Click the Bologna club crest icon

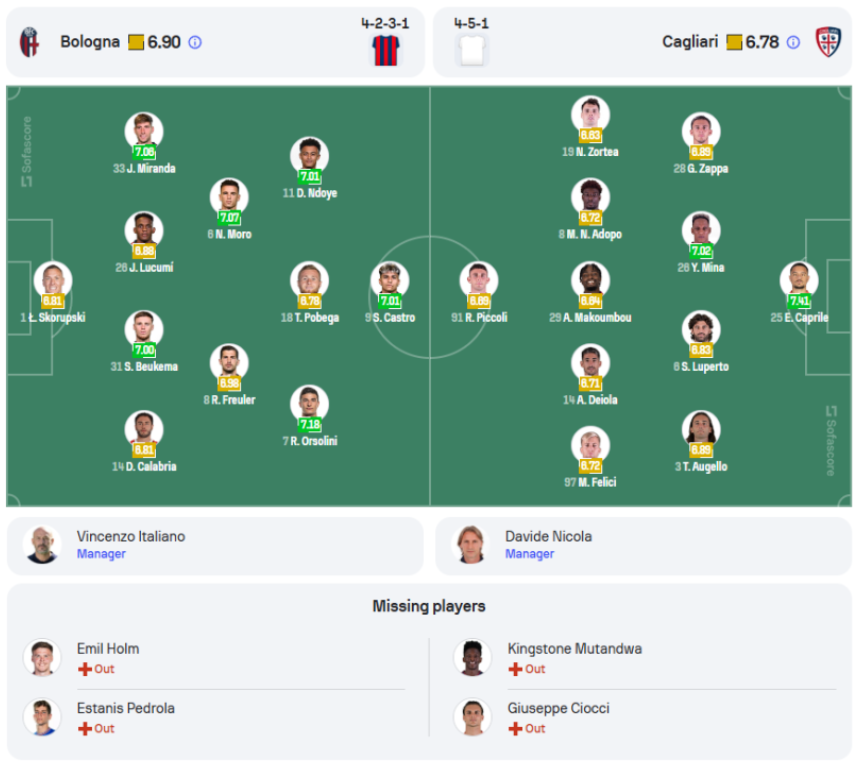(29, 42)
